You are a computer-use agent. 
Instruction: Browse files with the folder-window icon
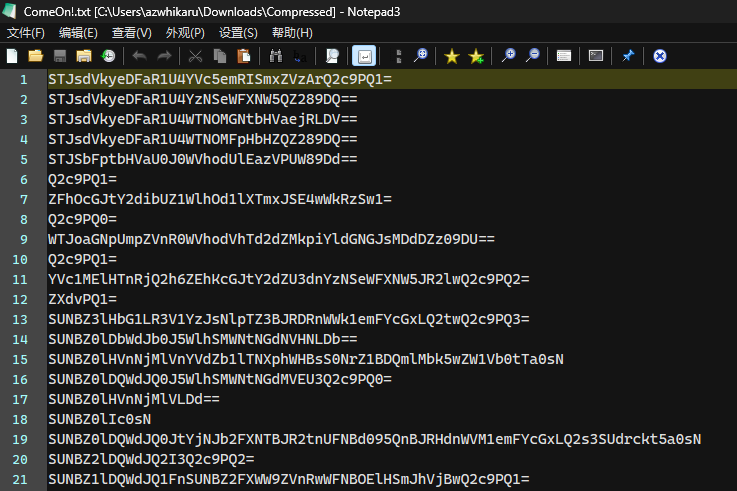tap(84, 56)
